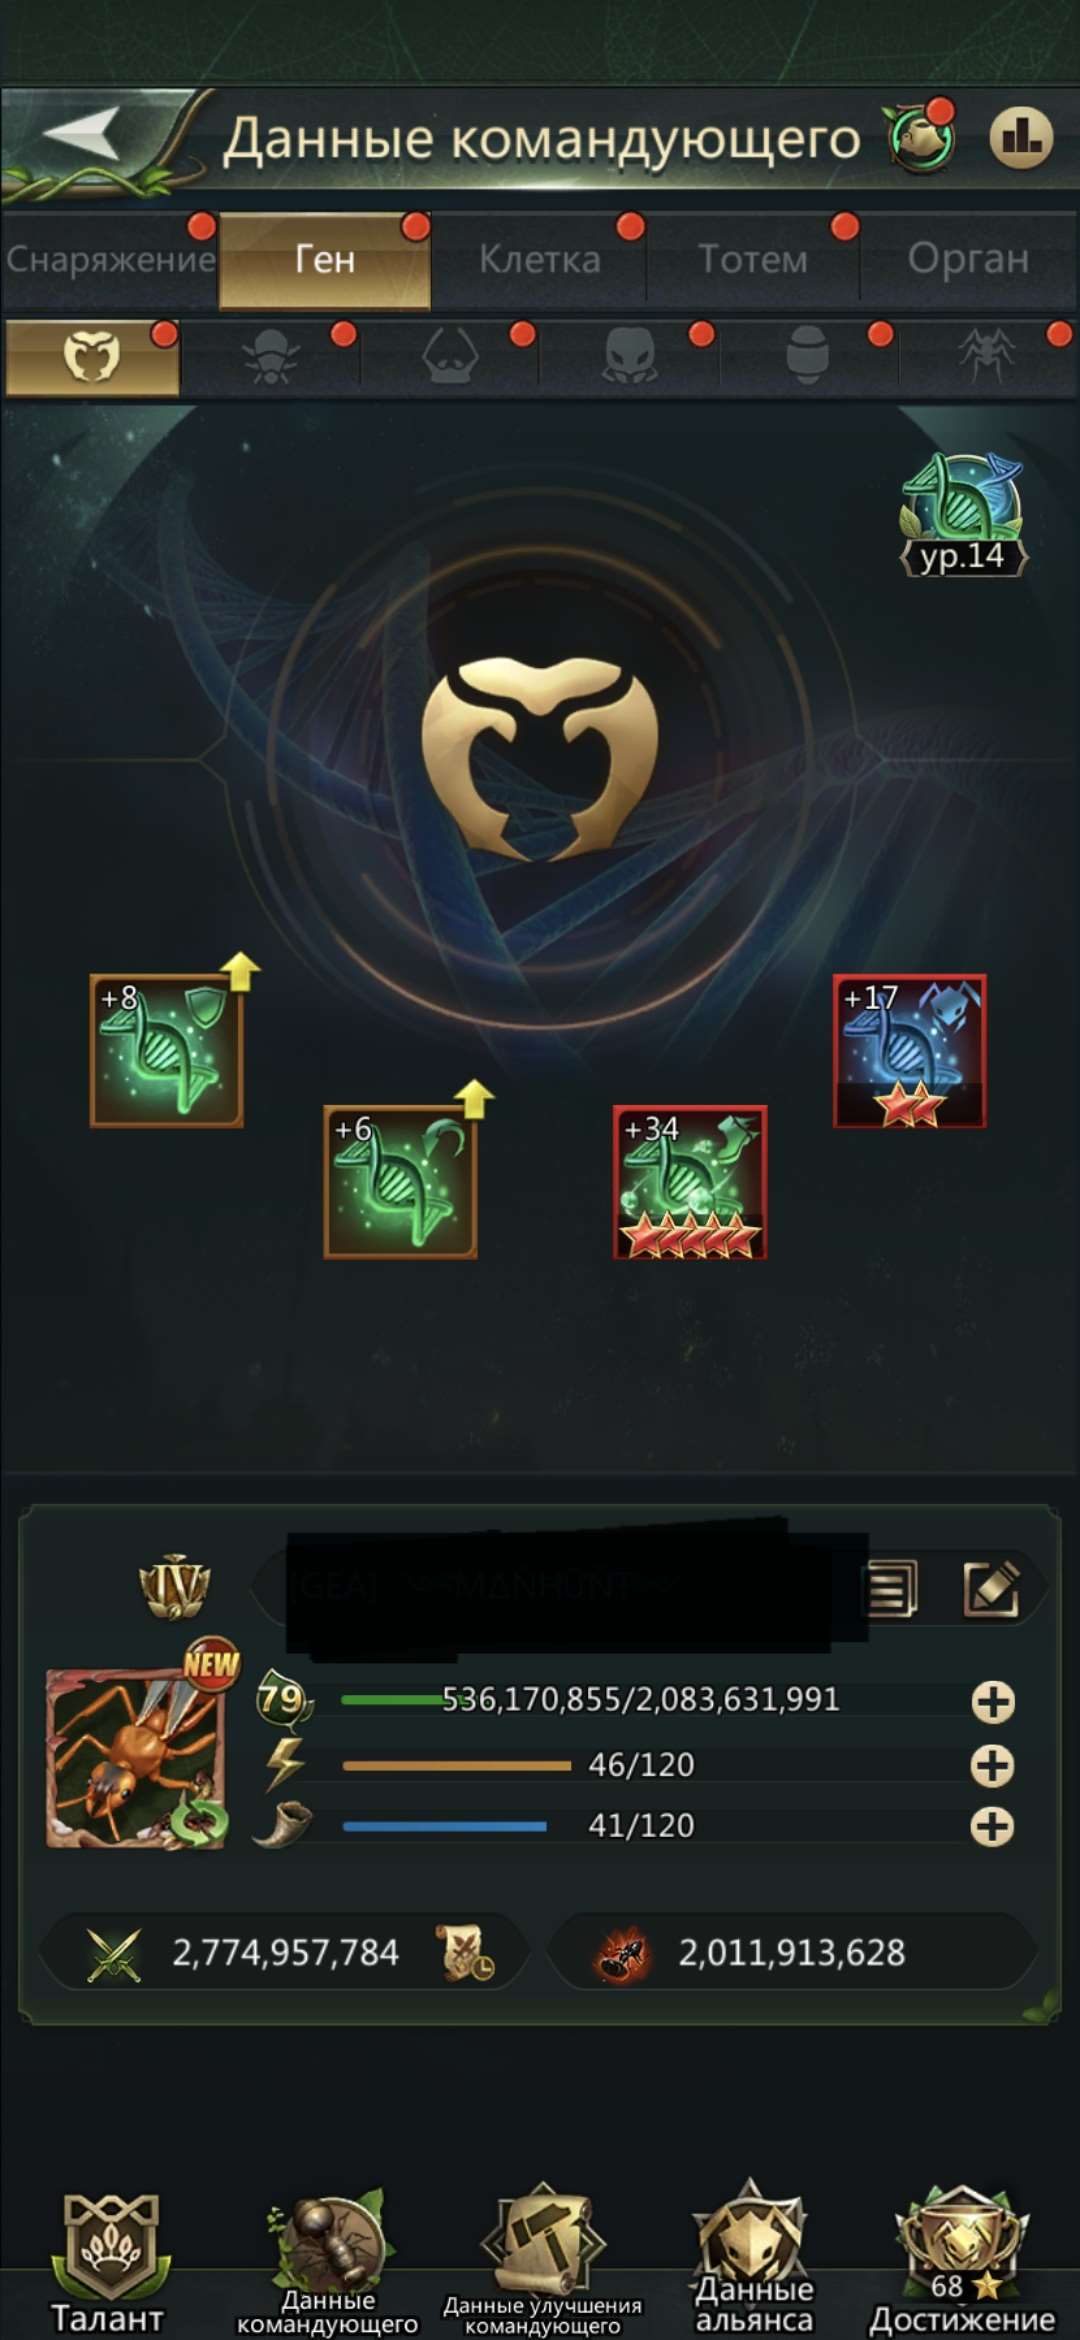Open the notes list icon beside name
Screen dimensions: 1080x2340
(890, 1587)
